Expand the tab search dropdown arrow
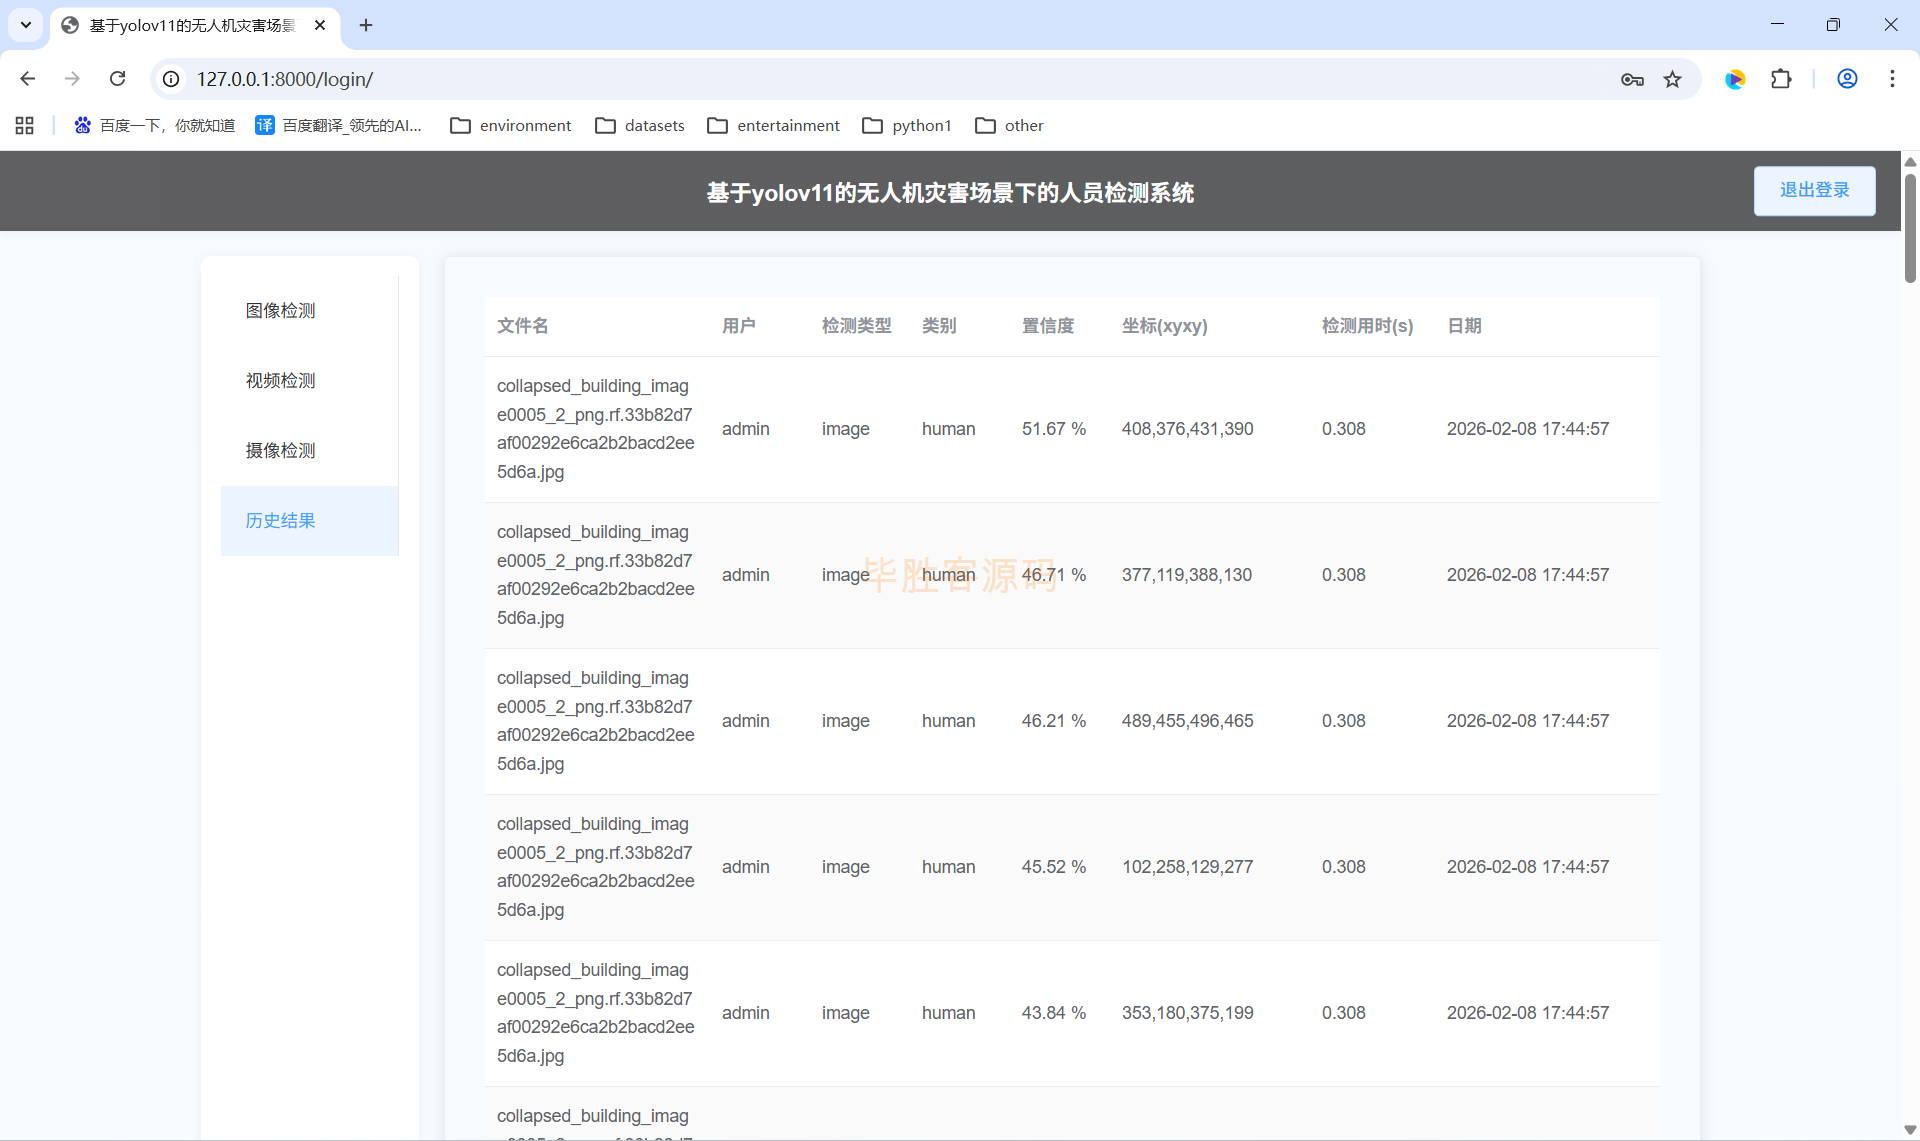This screenshot has width=1920, height=1141. [26, 25]
